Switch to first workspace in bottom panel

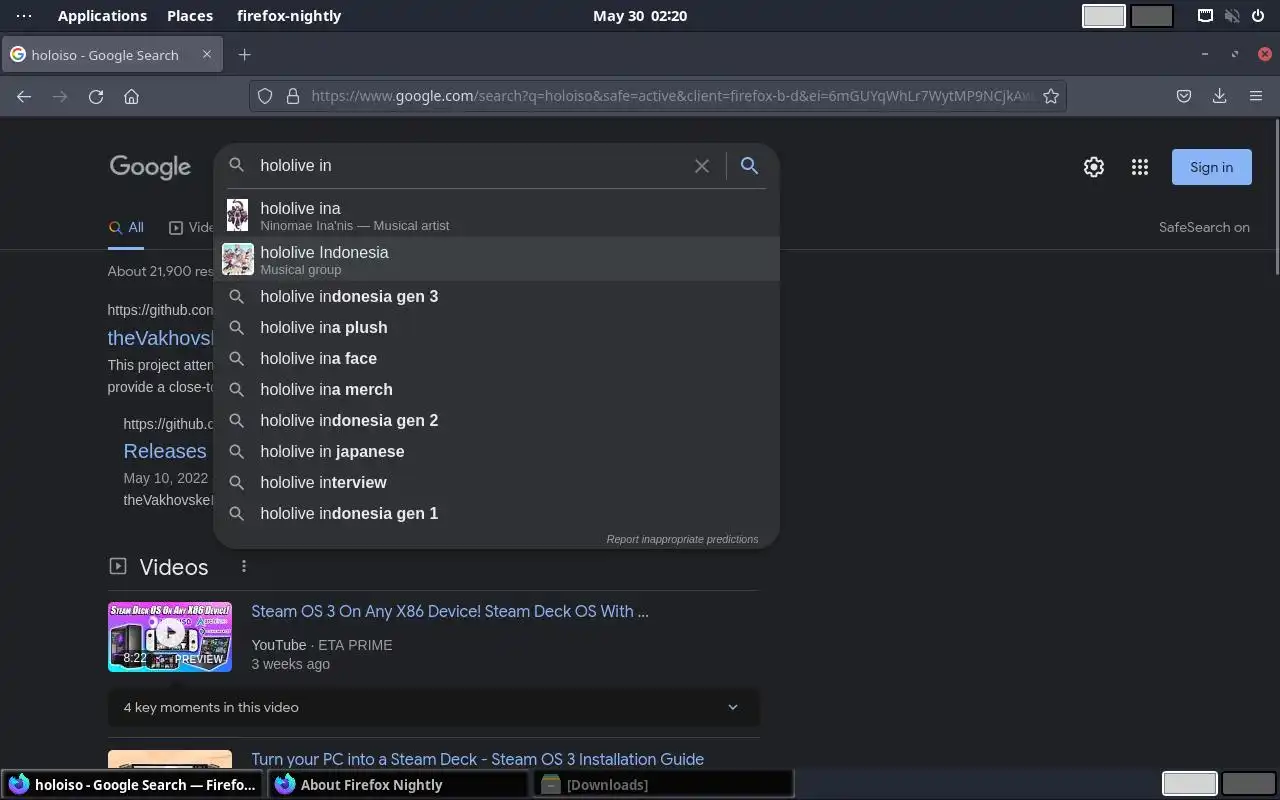point(1189,784)
